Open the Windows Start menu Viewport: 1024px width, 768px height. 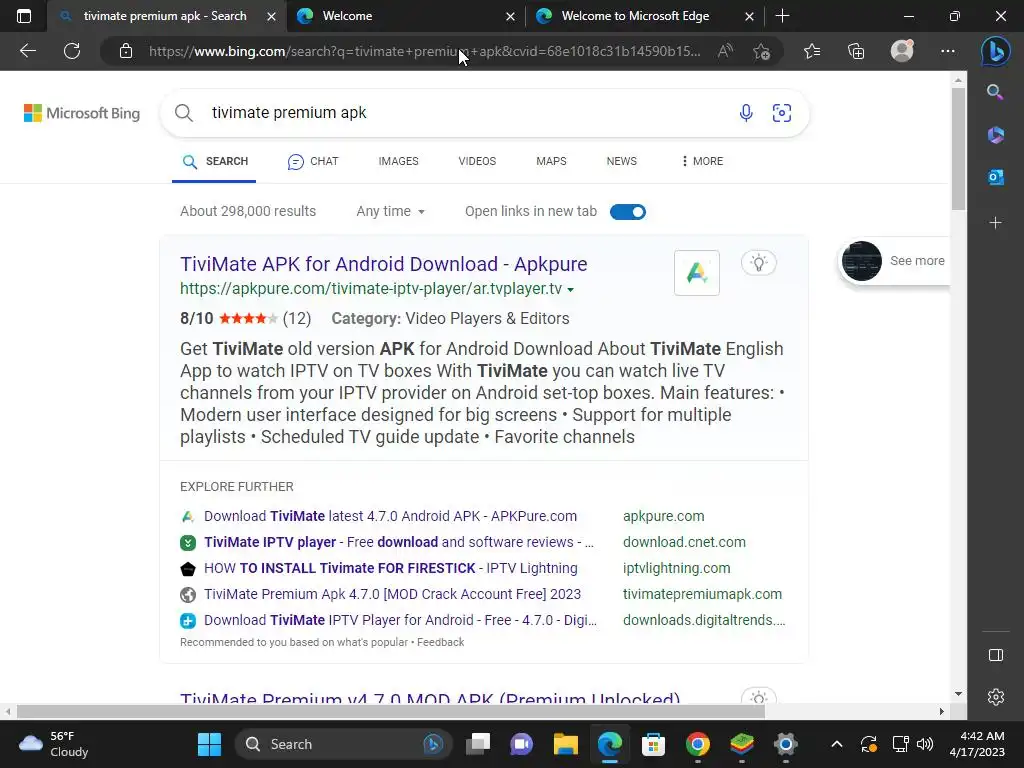pyautogui.click(x=209, y=744)
